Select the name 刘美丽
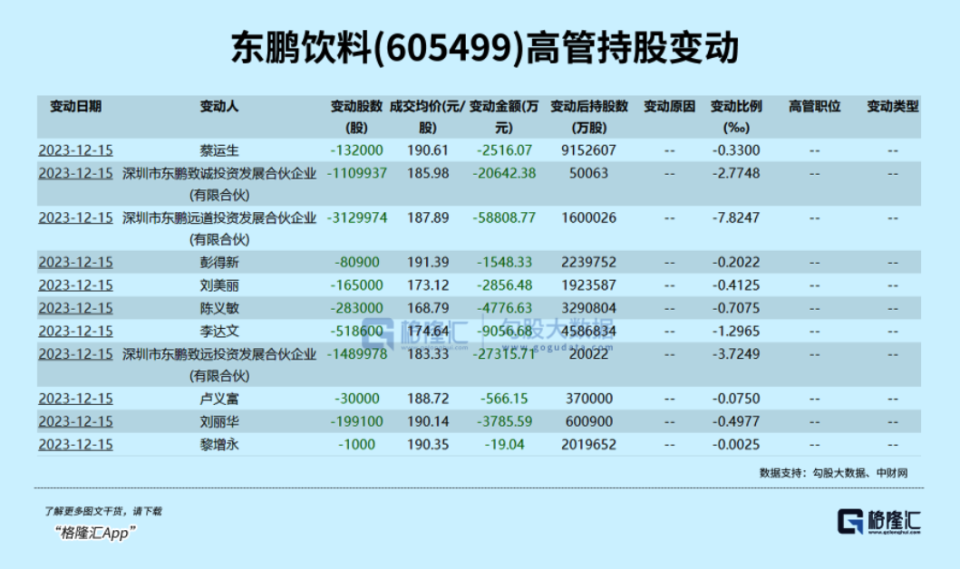Screen dimensions: 960x569 pyautogui.click(x=219, y=285)
